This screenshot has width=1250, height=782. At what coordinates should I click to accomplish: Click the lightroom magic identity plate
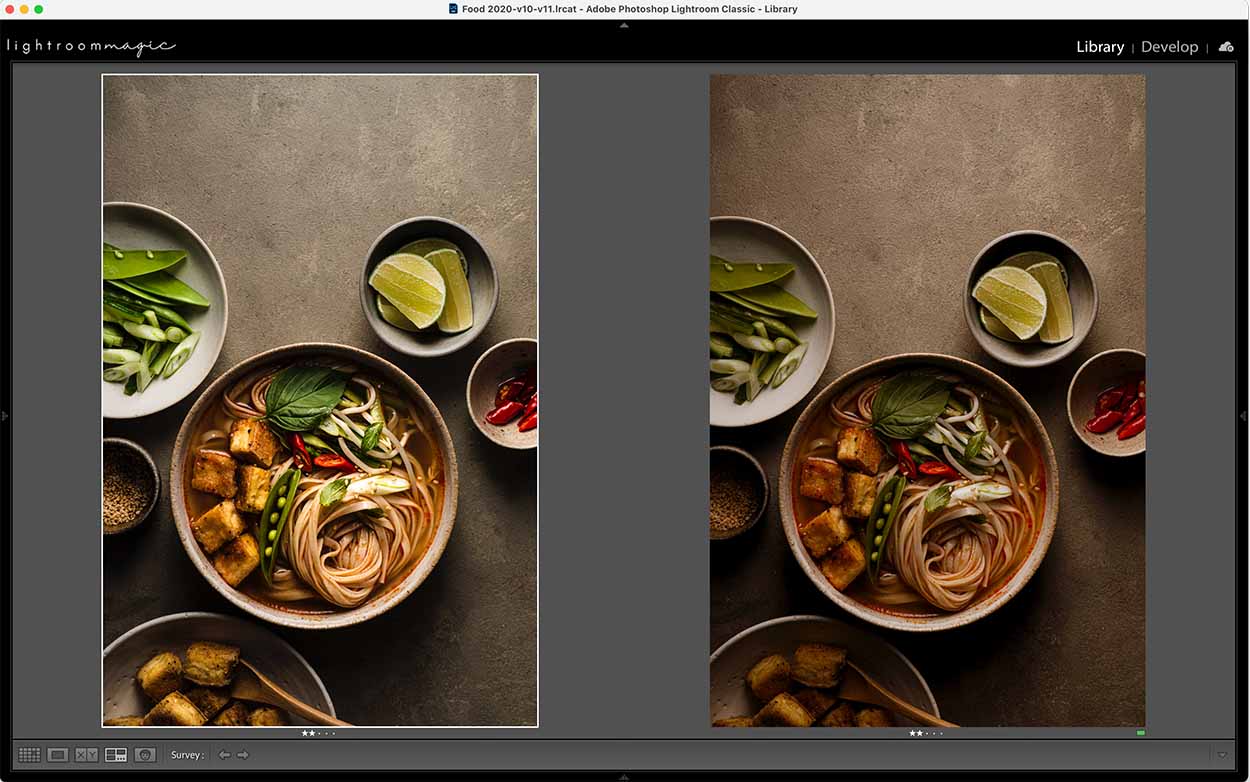coord(91,46)
